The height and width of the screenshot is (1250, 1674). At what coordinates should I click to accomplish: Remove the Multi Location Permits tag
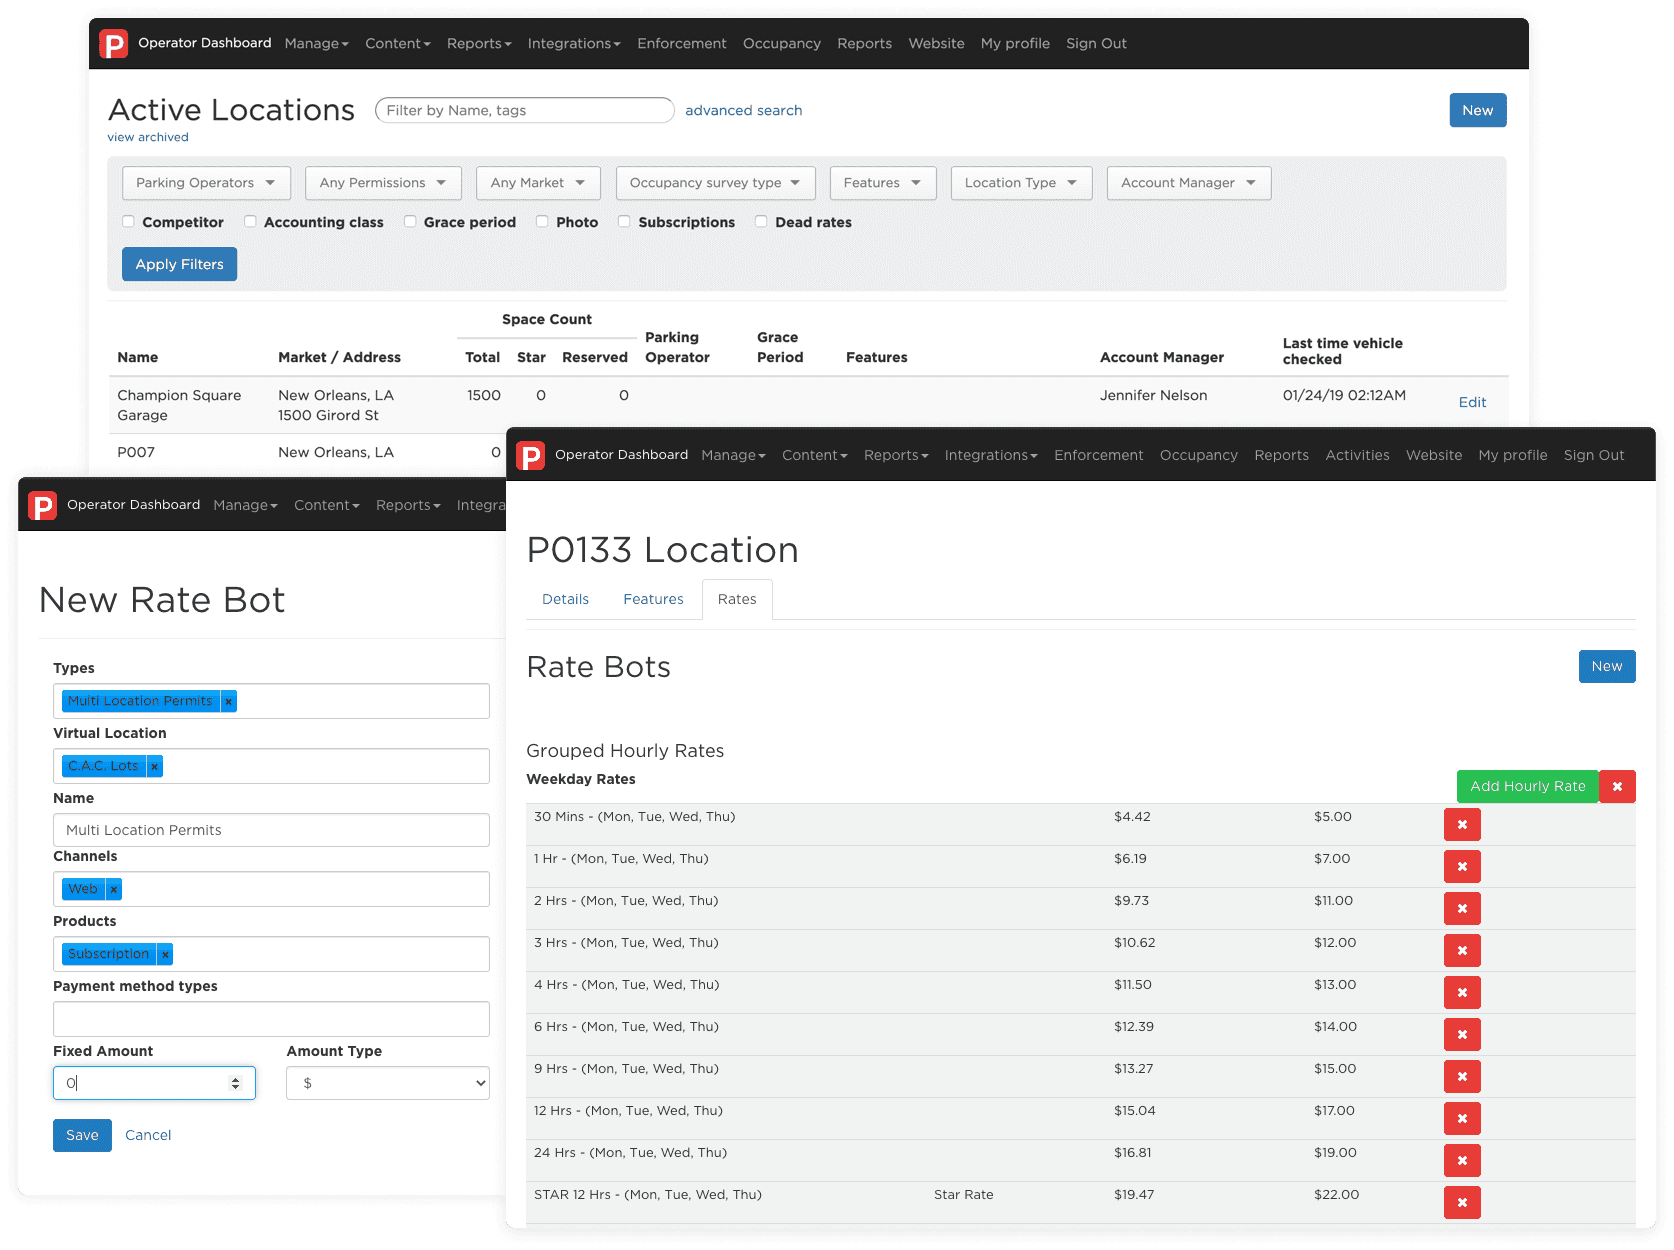point(228,701)
